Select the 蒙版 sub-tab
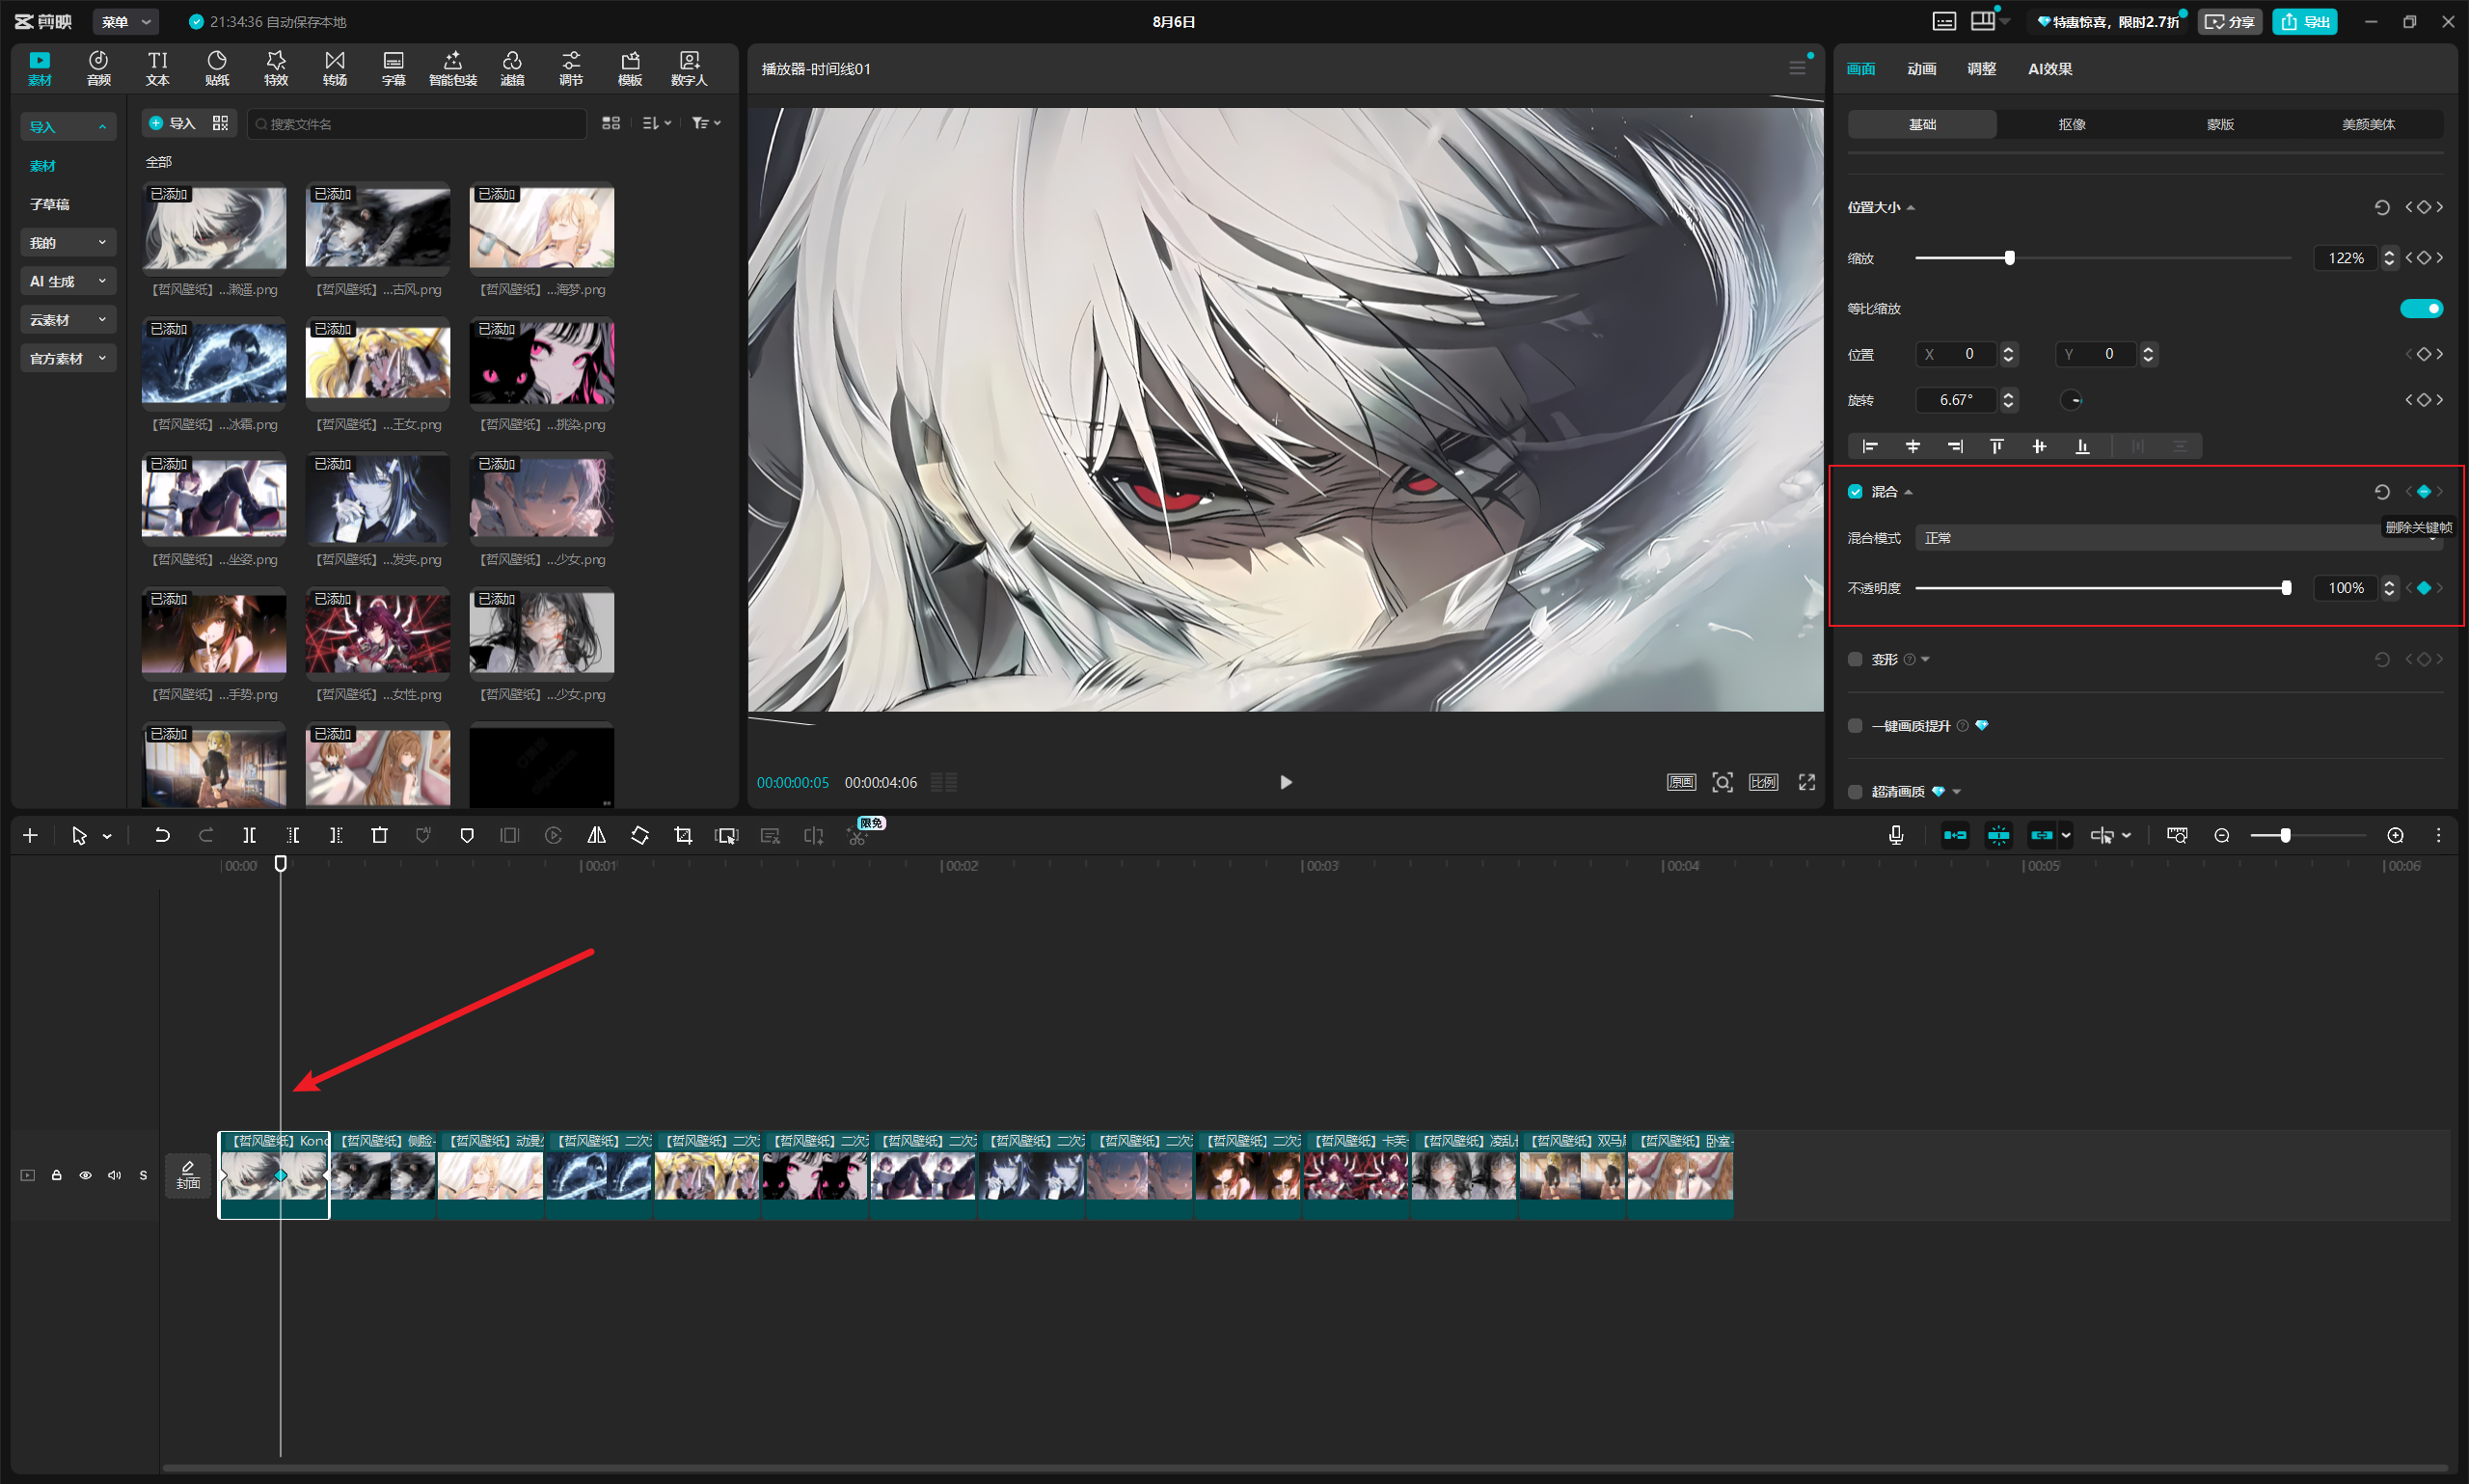The height and width of the screenshot is (1484, 2469). click(2220, 124)
